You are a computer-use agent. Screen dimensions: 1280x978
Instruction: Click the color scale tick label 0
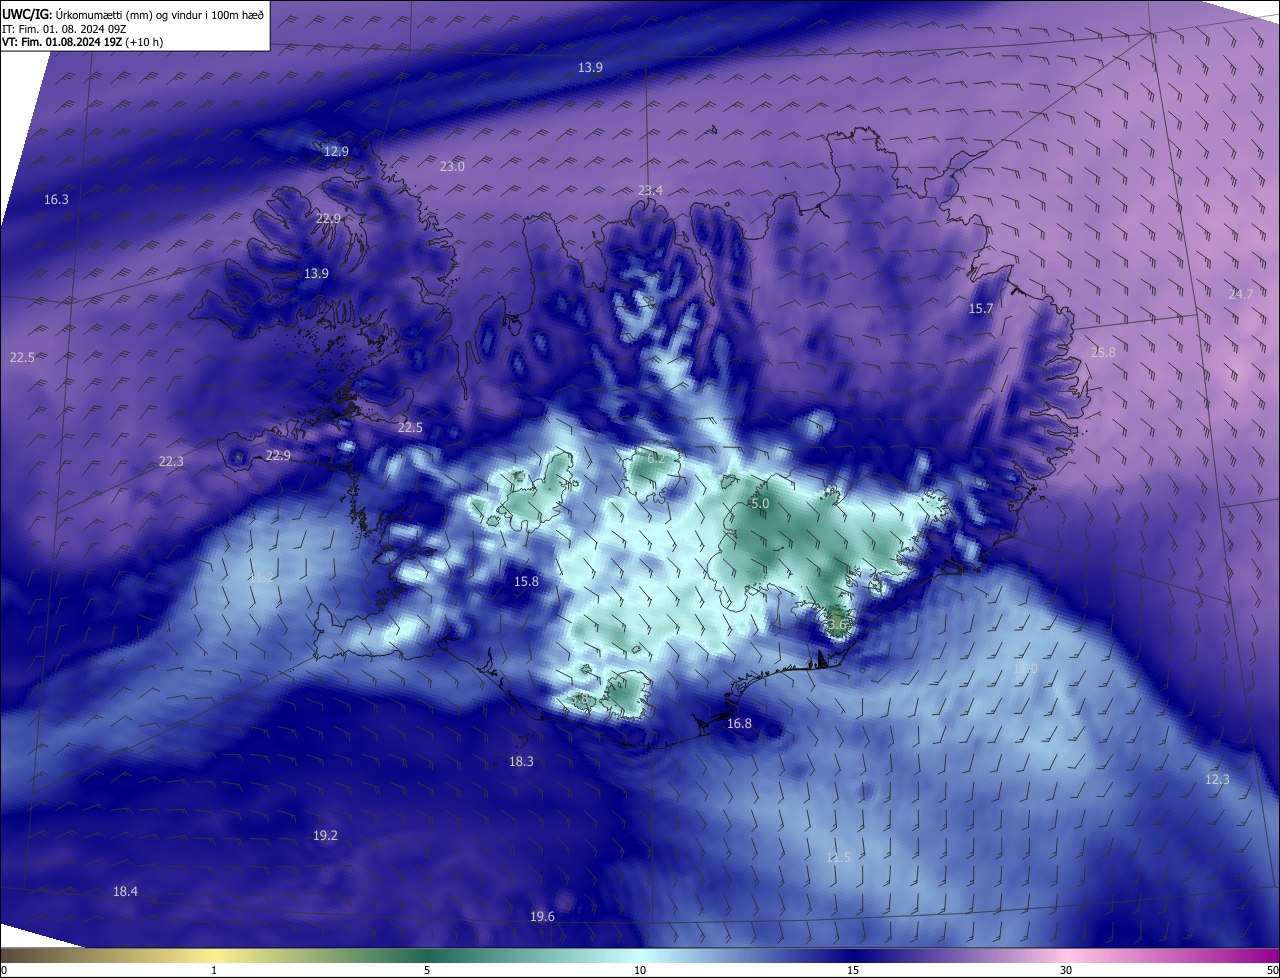click(3, 970)
